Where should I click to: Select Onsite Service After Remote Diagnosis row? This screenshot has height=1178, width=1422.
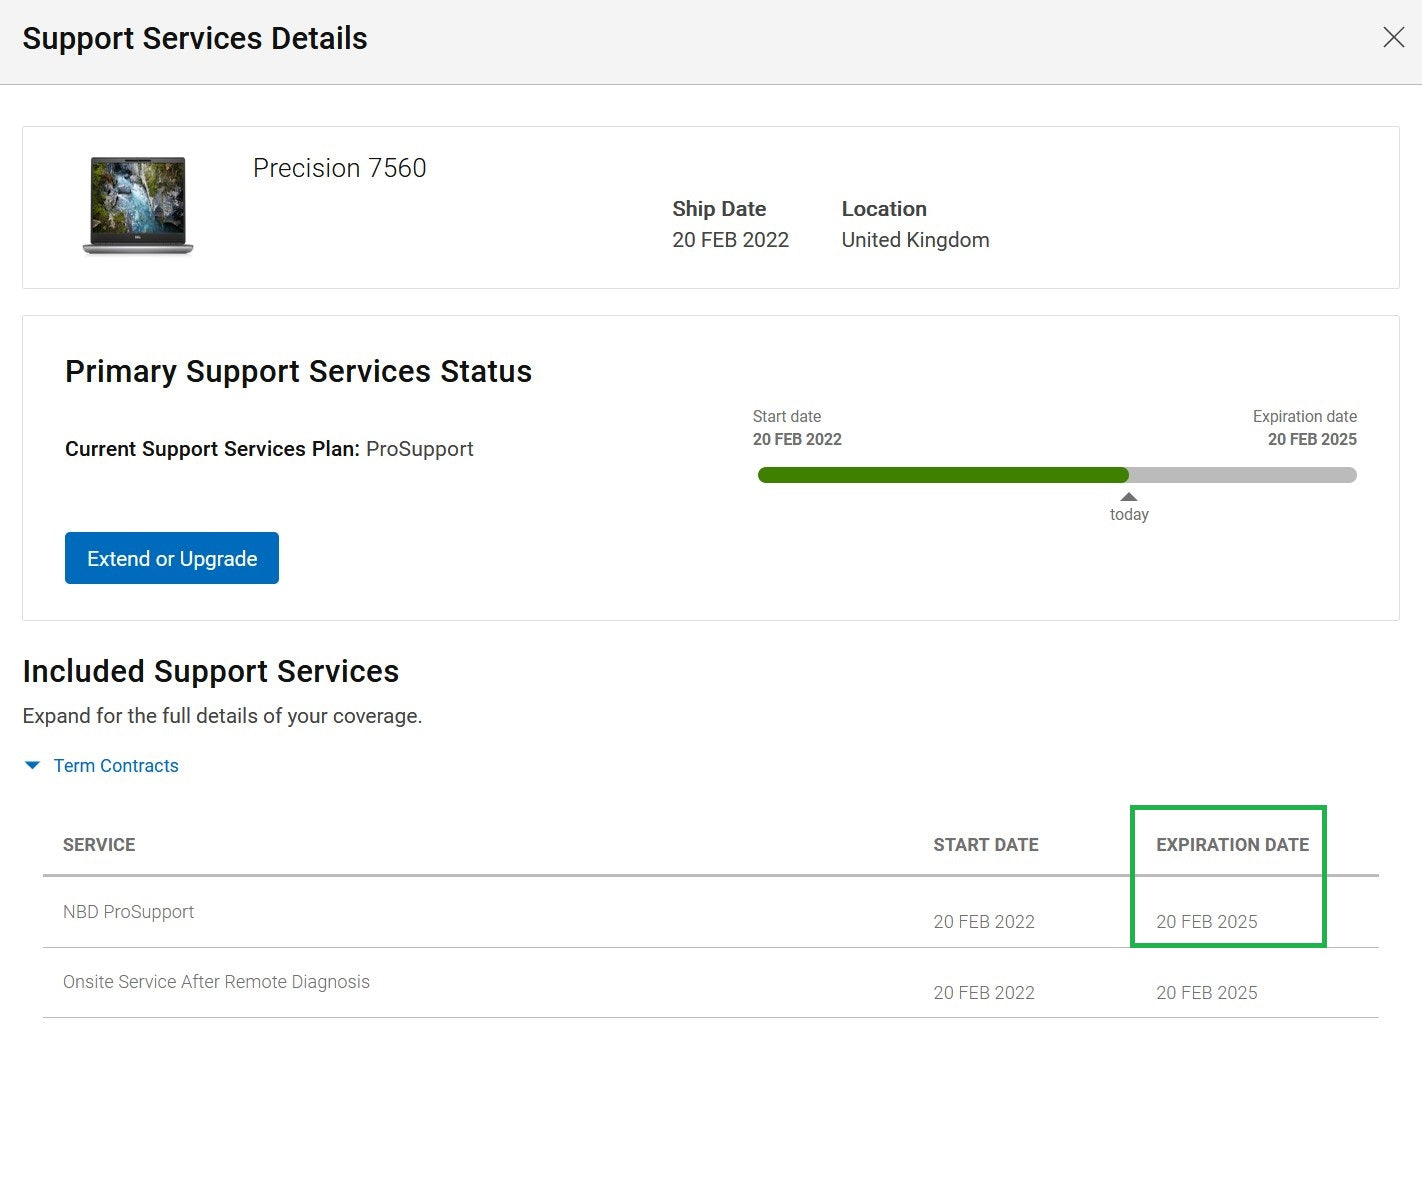tap(710, 983)
